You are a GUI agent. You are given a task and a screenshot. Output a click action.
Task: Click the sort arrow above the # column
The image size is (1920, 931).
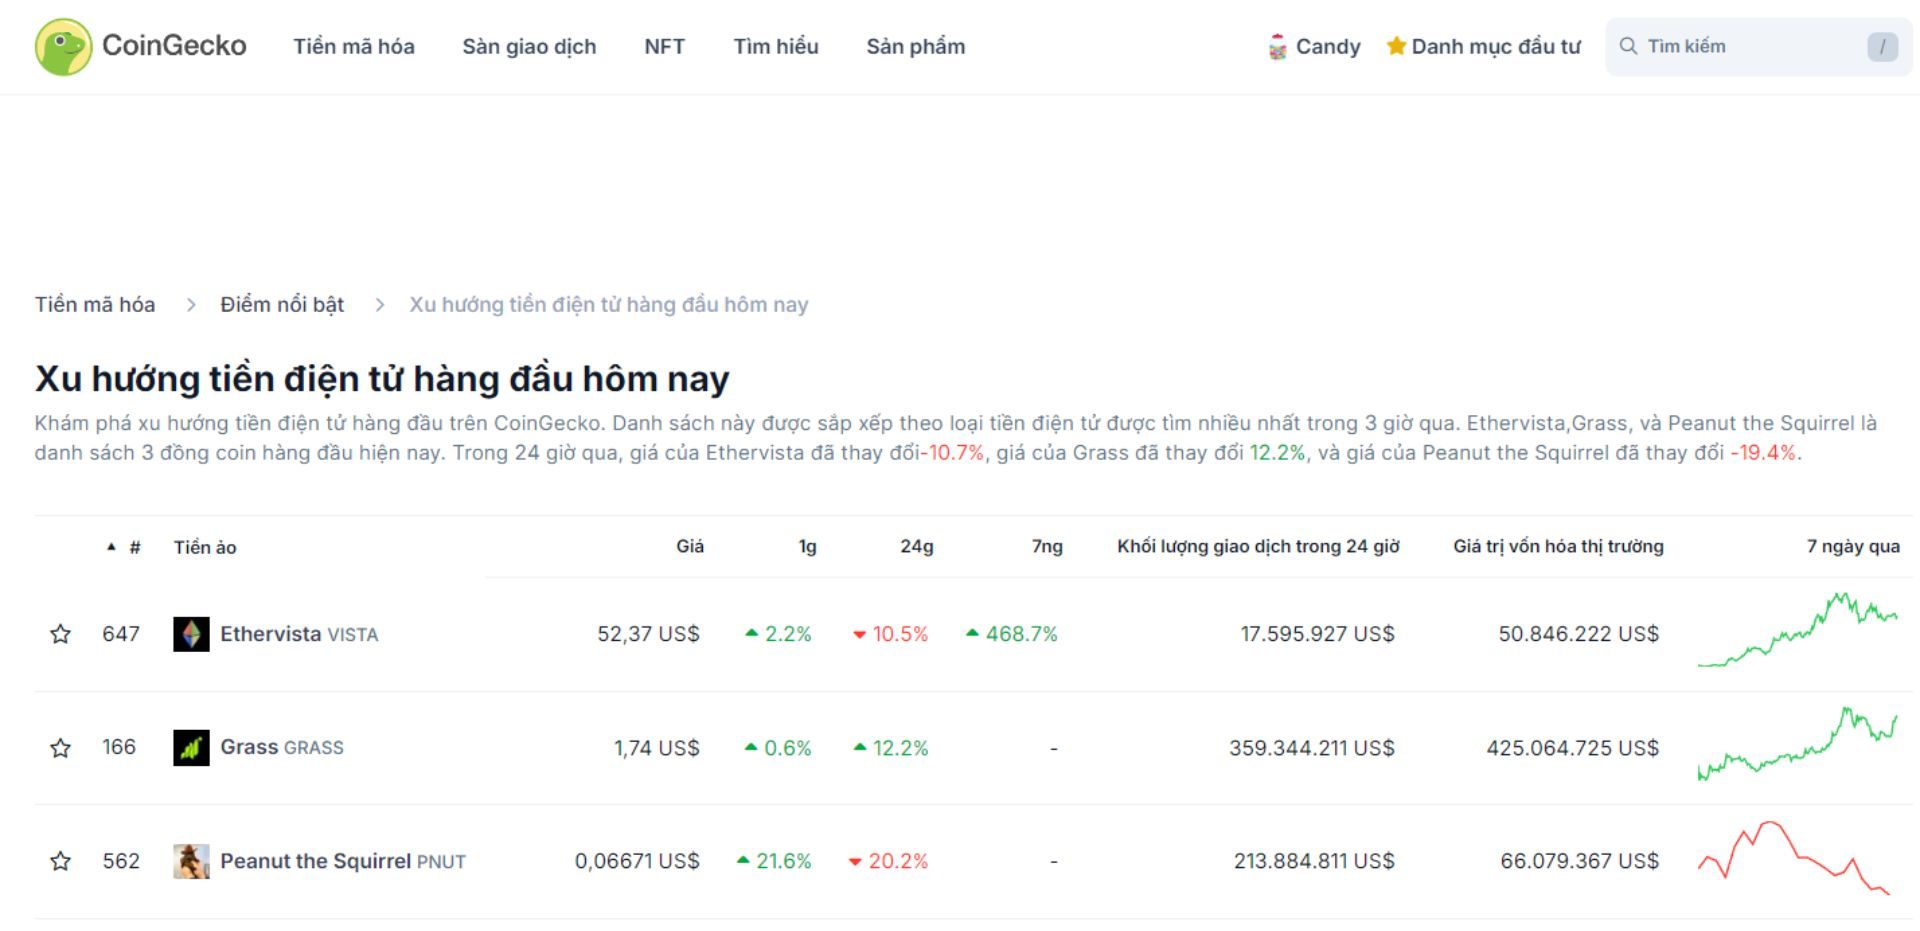coord(111,546)
